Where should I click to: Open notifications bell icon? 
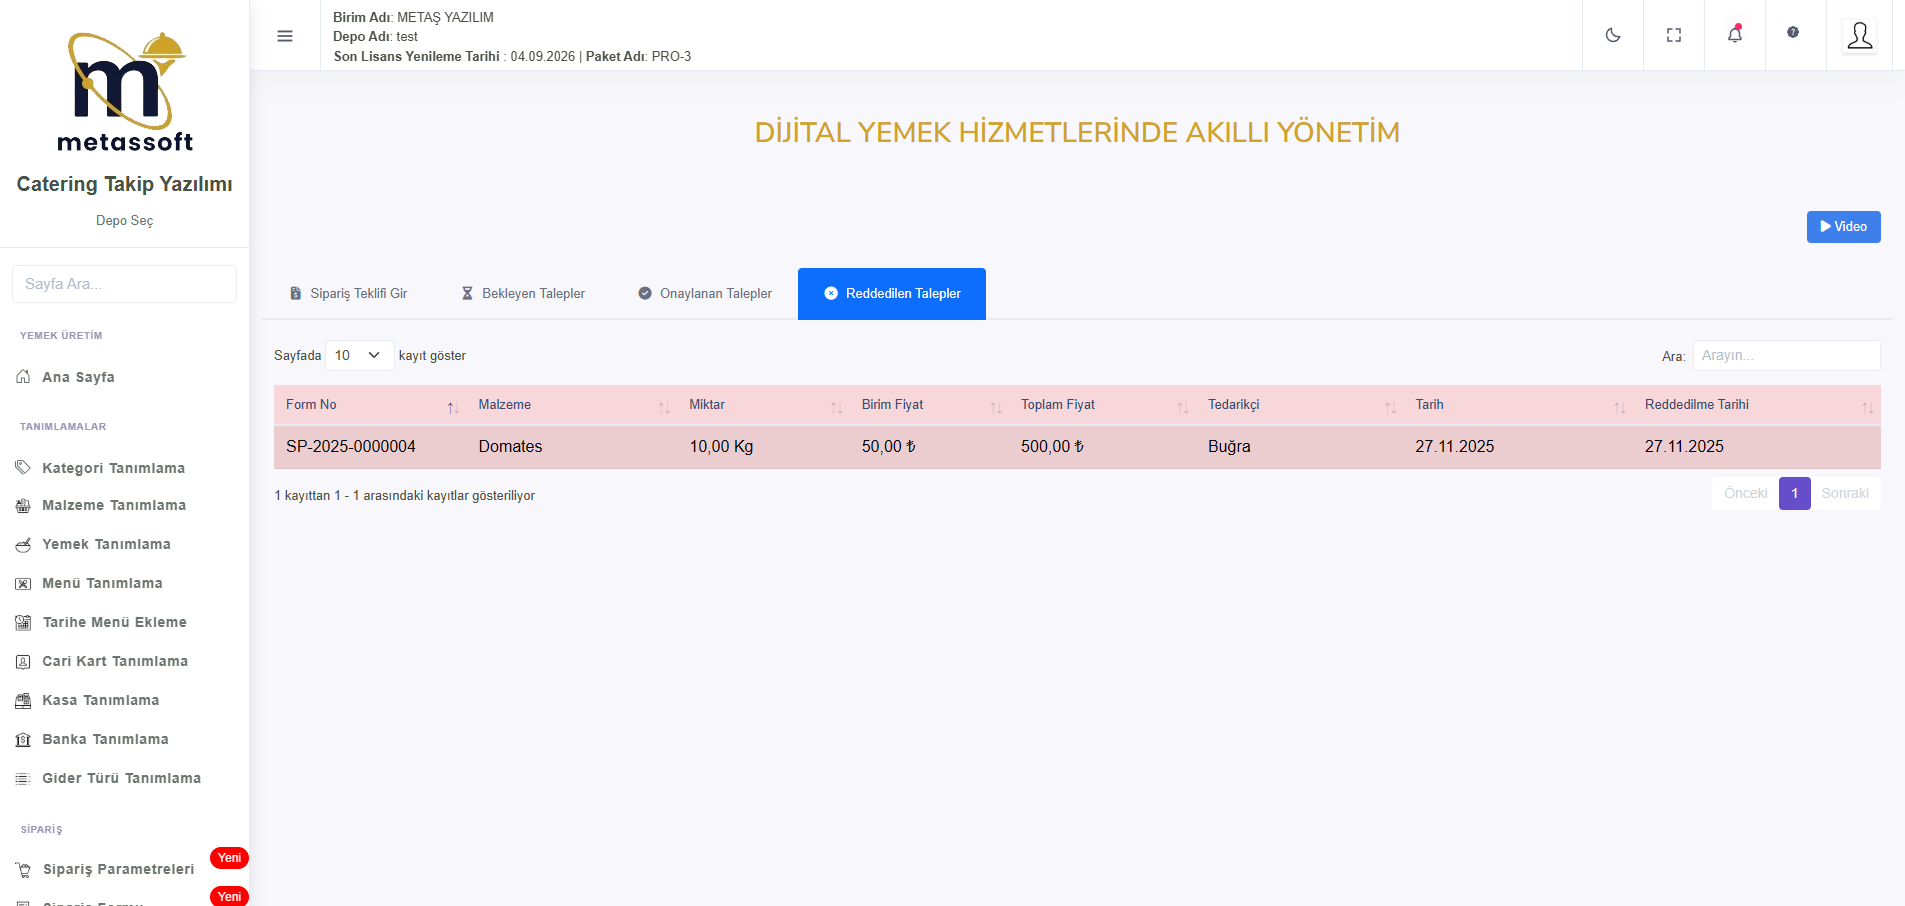[x=1734, y=35]
